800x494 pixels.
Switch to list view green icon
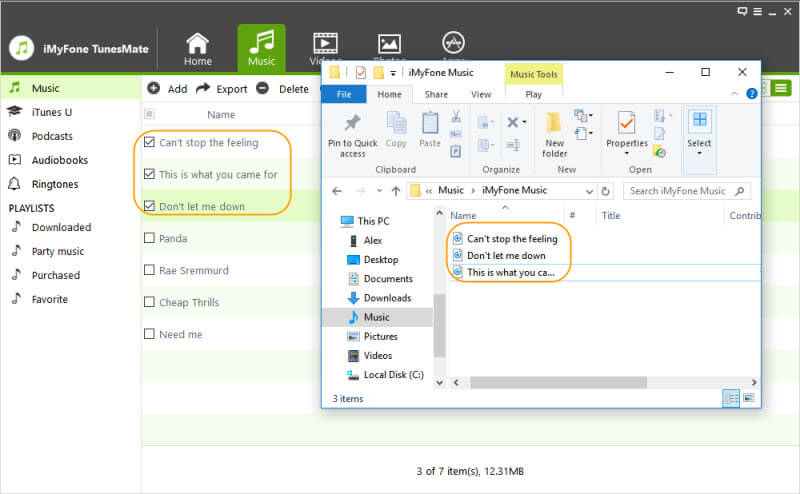[781, 88]
